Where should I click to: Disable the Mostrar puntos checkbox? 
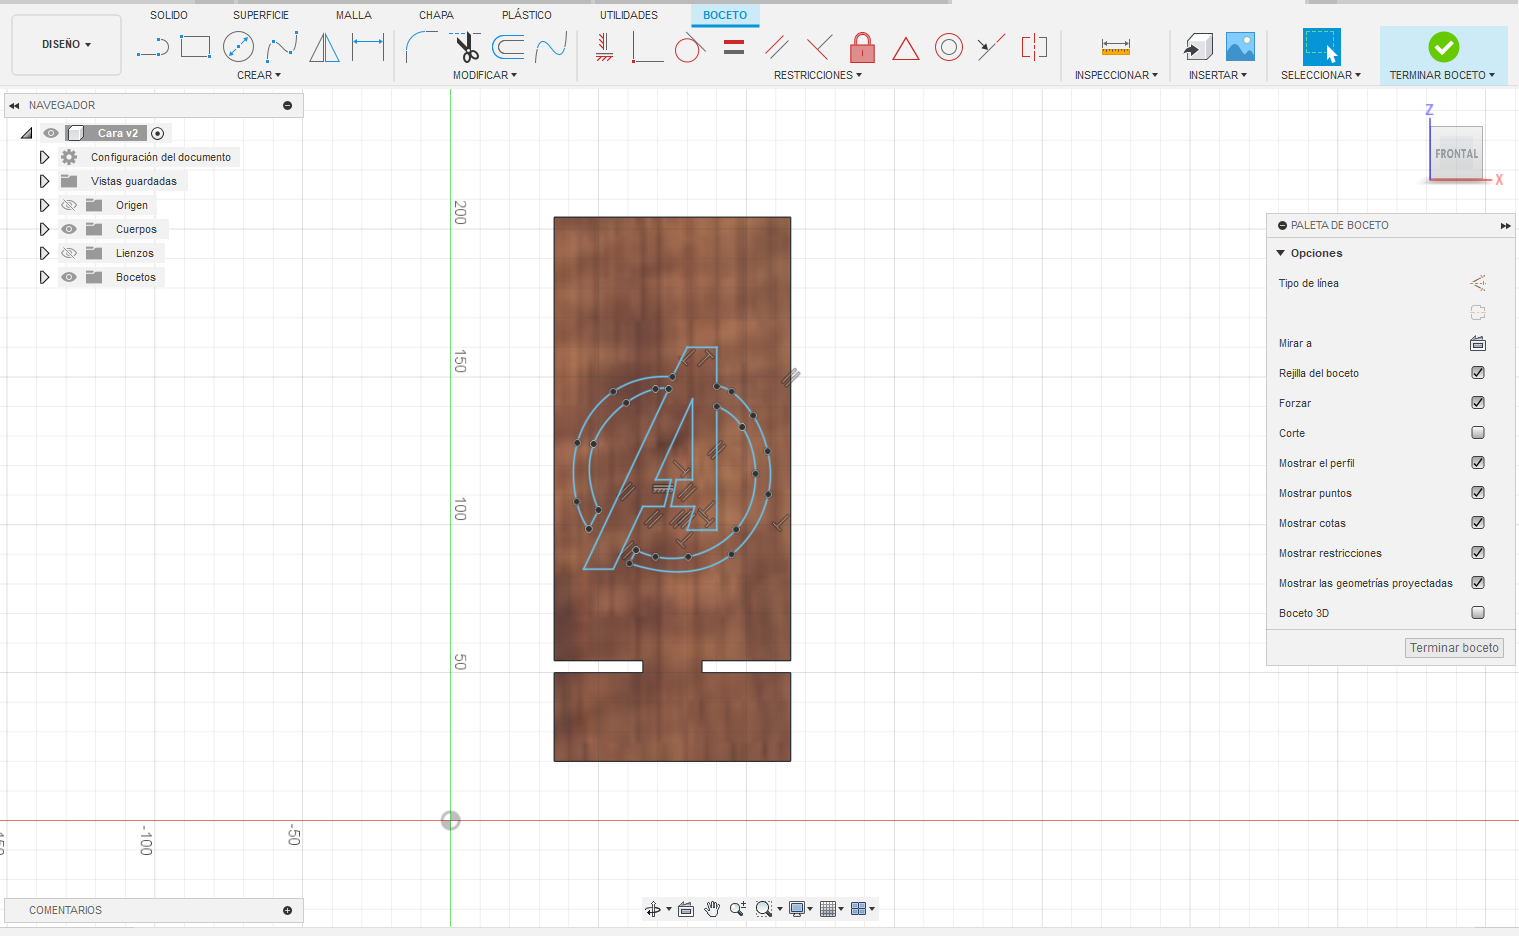[1477, 492]
